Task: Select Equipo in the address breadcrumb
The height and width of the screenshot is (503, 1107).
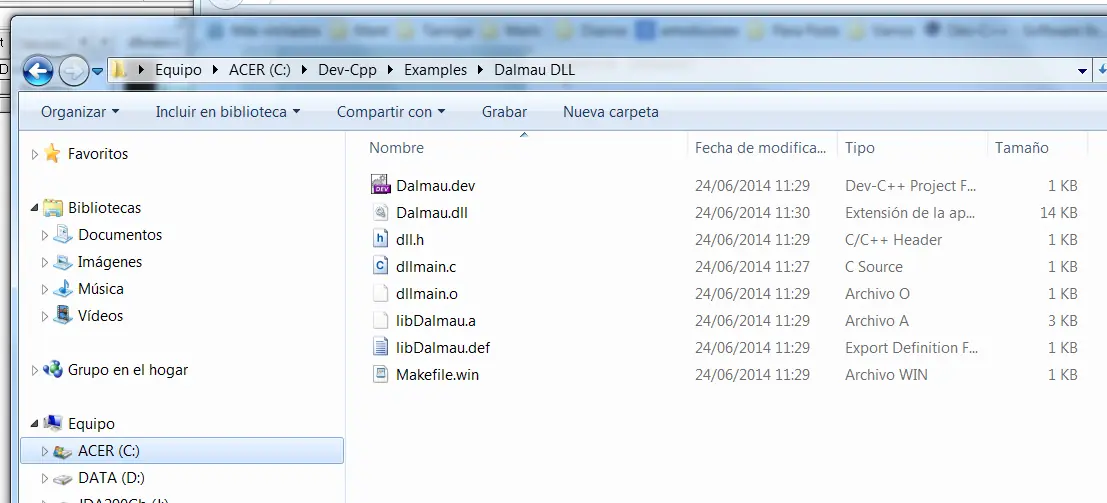Action: click(178, 70)
